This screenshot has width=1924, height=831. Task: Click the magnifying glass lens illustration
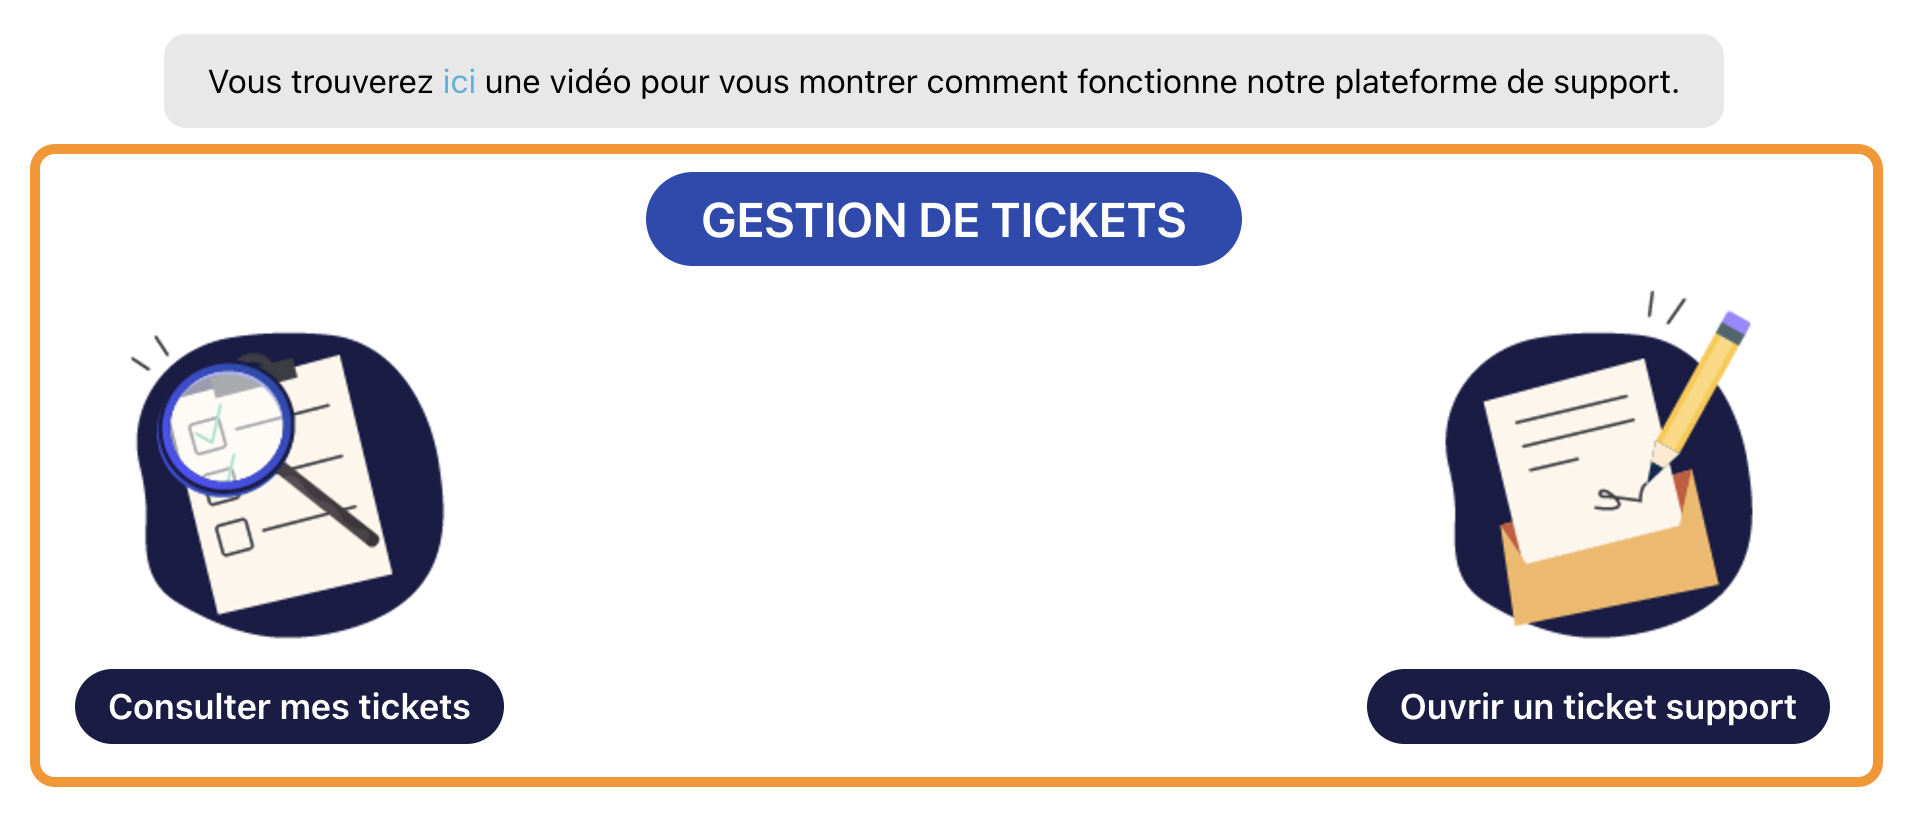(227, 427)
